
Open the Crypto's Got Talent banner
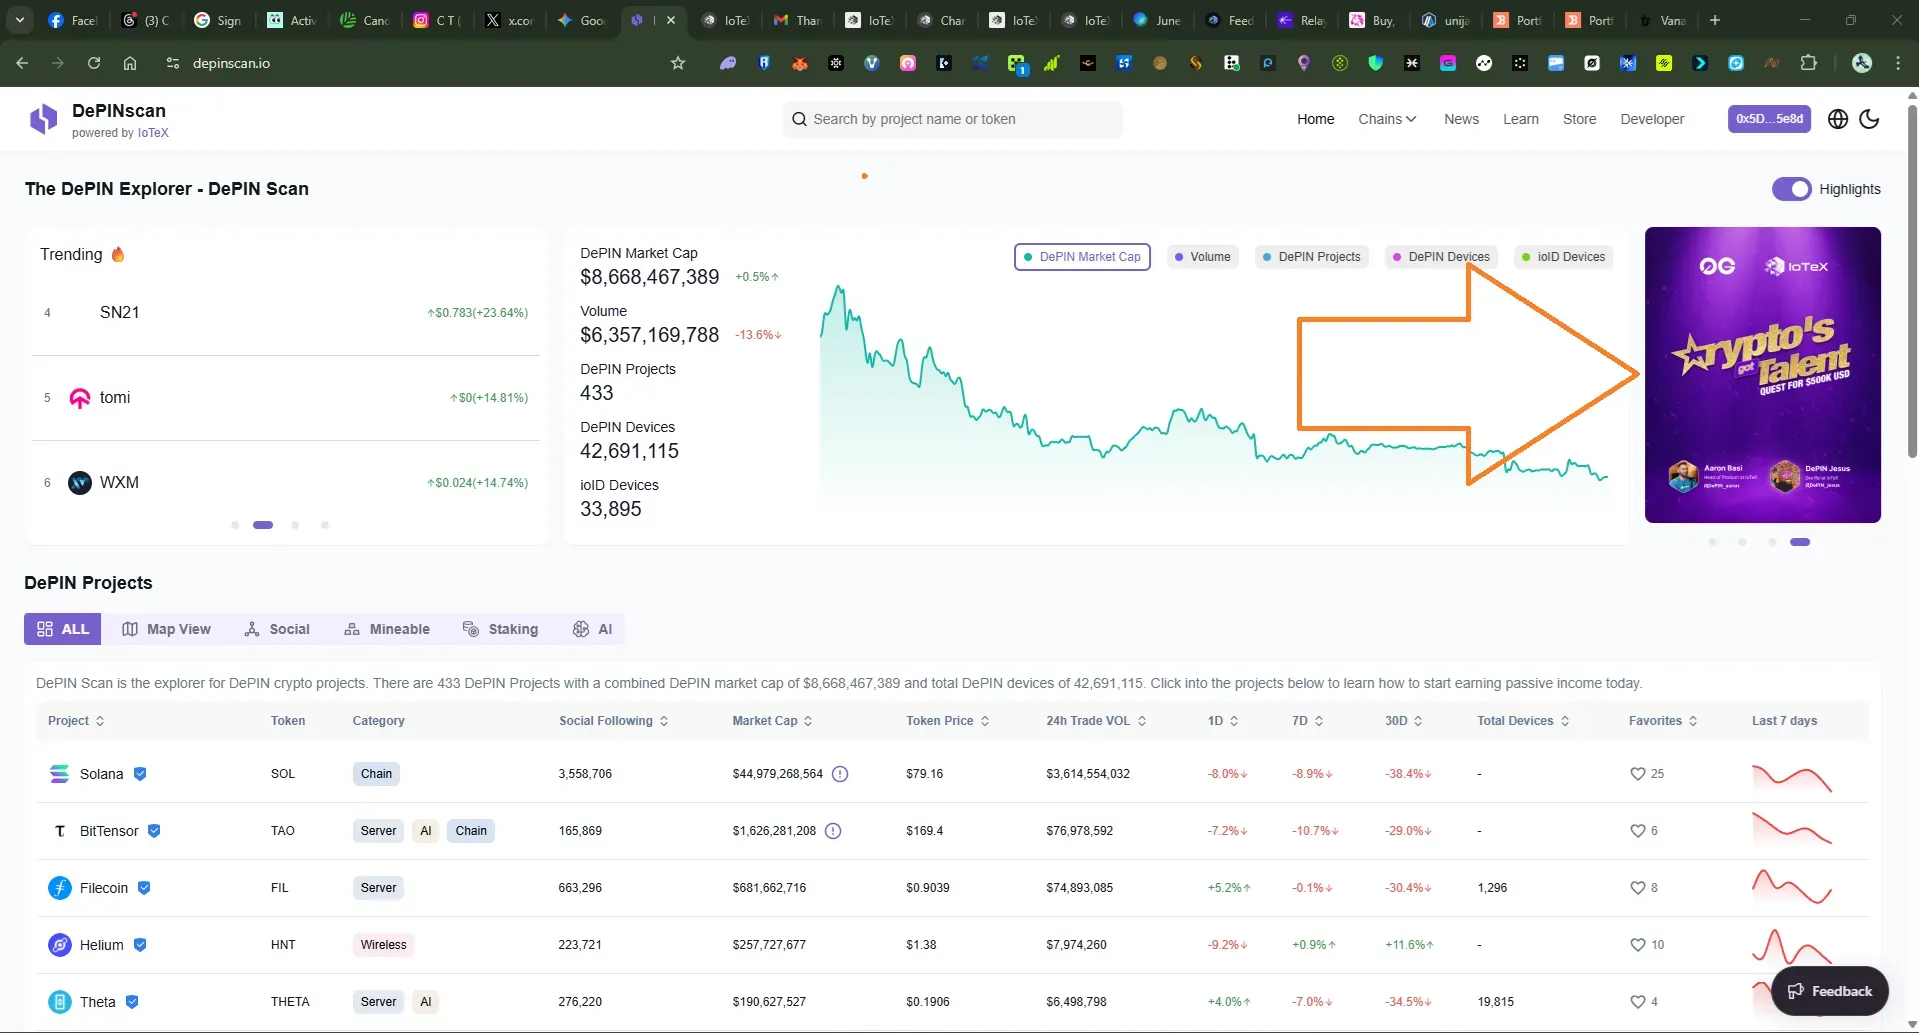[1762, 375]
